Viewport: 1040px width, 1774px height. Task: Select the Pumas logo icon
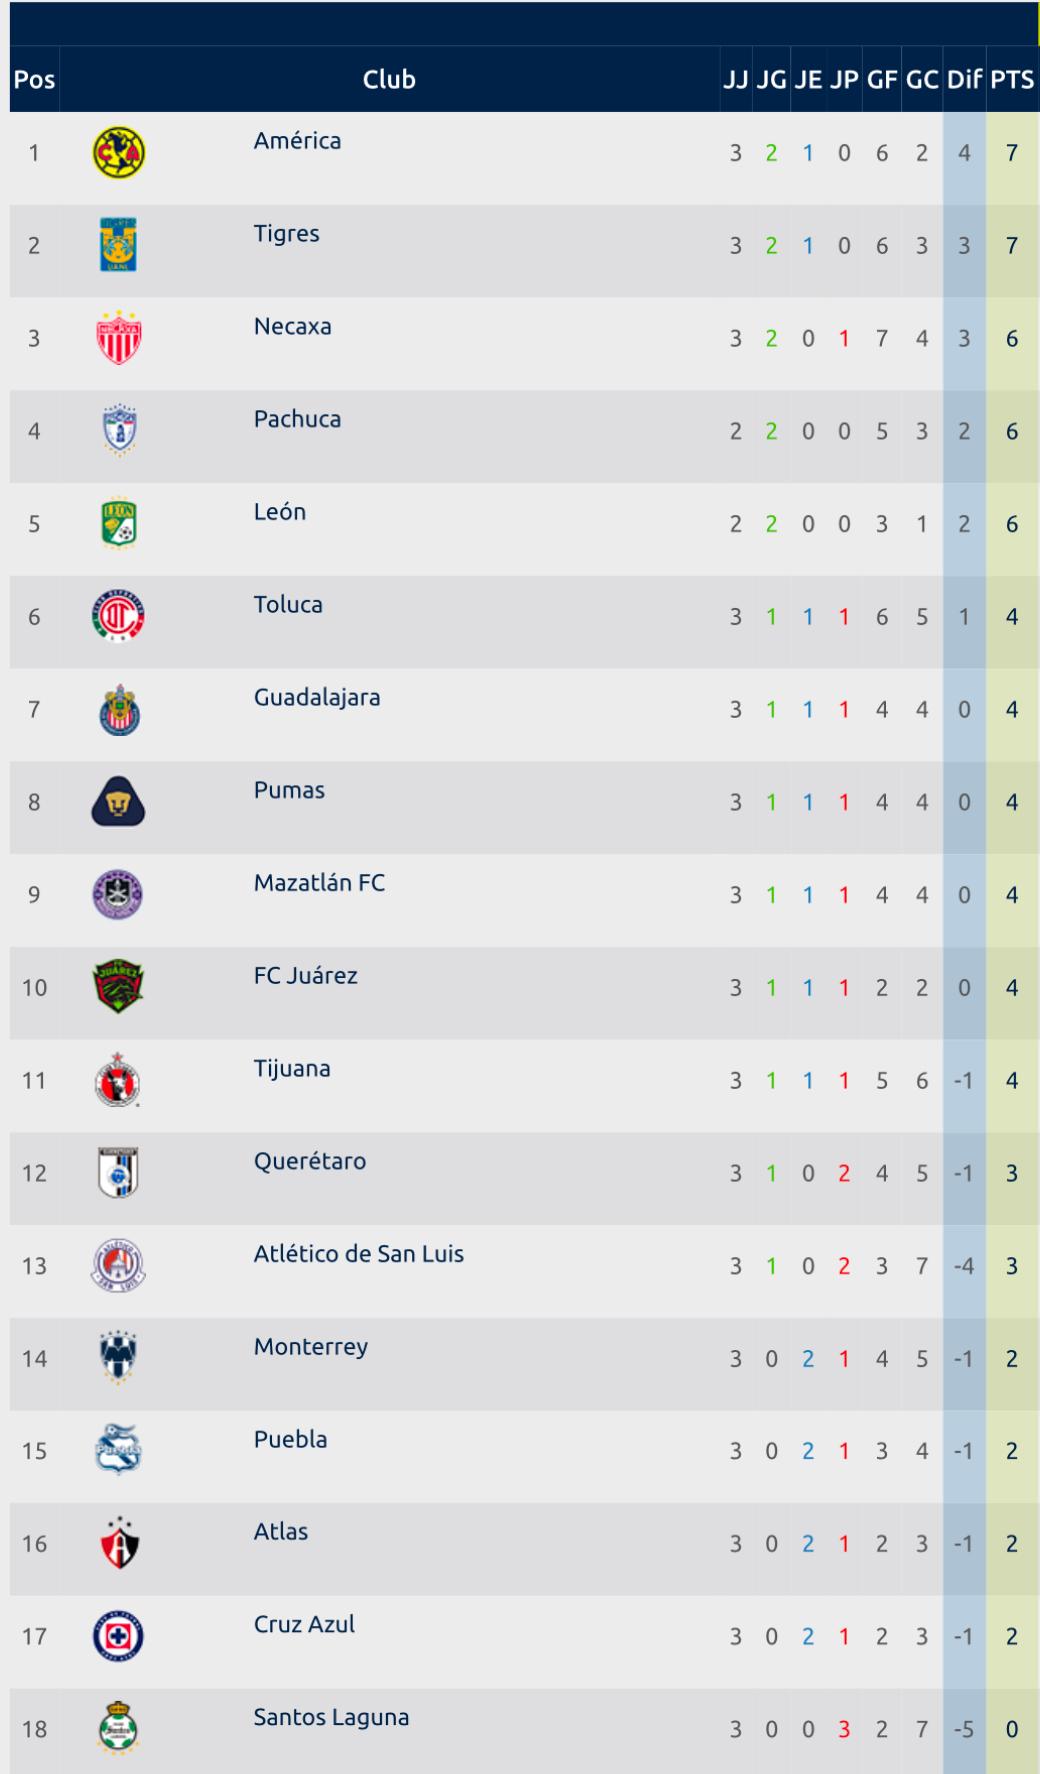[x=119, y=802]
